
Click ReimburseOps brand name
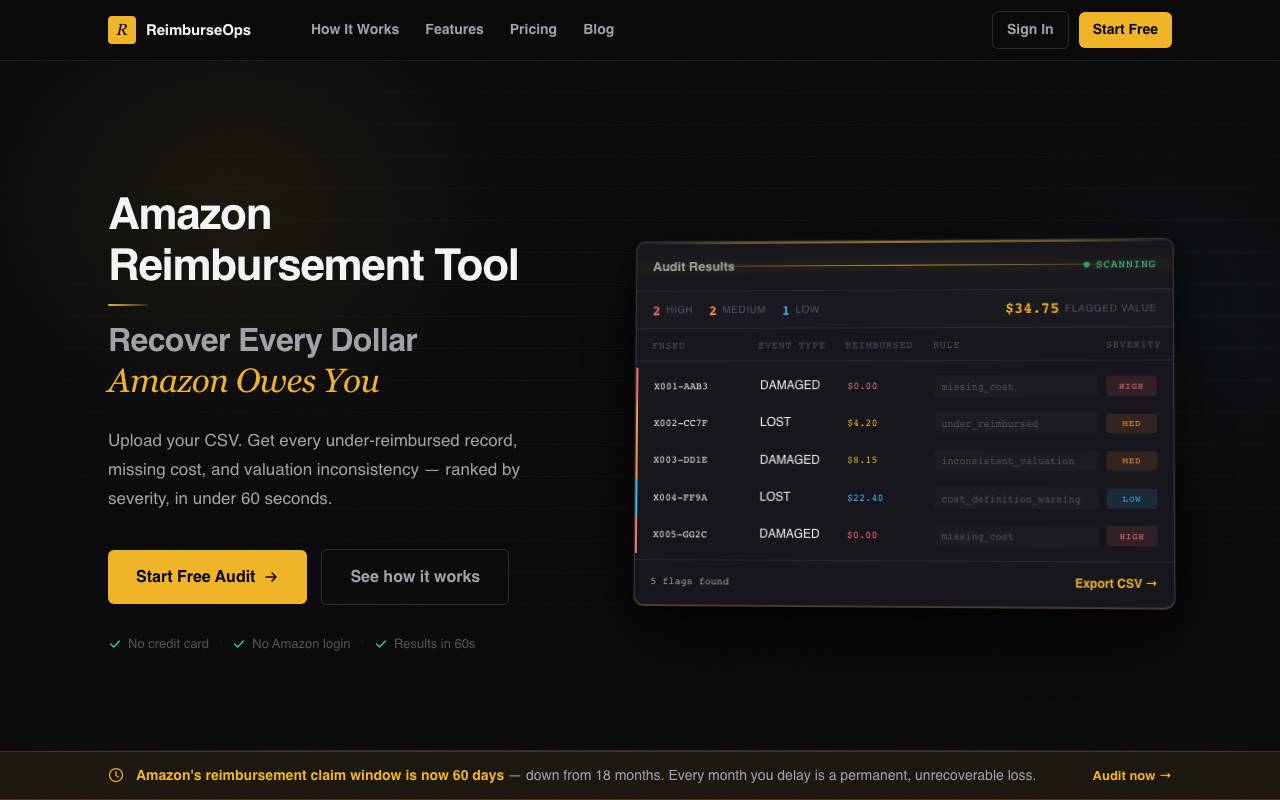[x=198, y=30]
